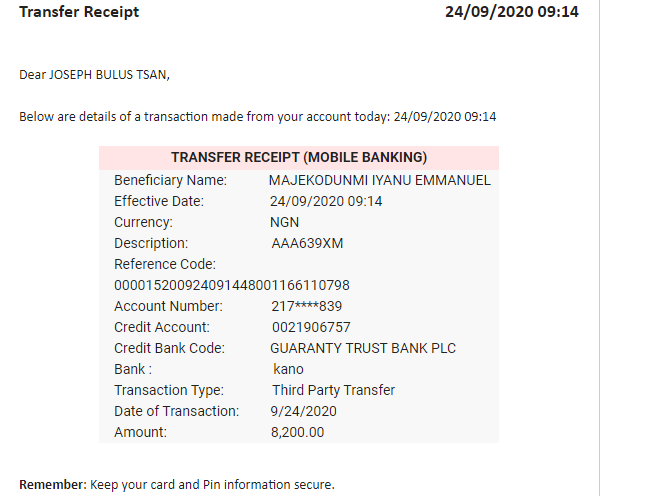This screenshot has height=496, width=671.
Task: Click the Transfer Receipt heading
Action: tap(79, 12)
